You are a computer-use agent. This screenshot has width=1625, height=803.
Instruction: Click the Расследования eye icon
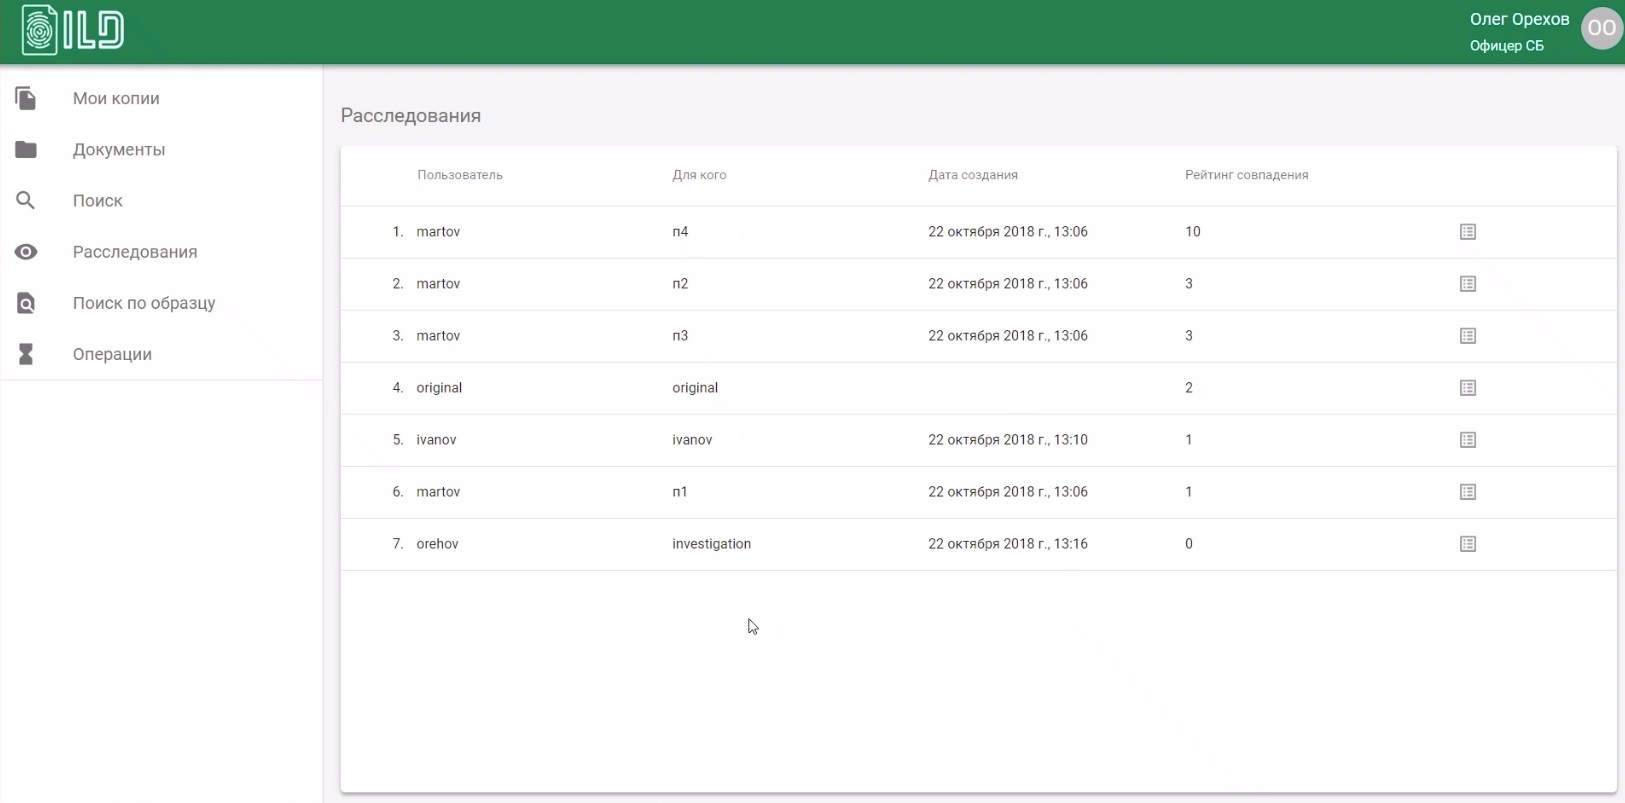pyautogui.click(x=26, y=252)
